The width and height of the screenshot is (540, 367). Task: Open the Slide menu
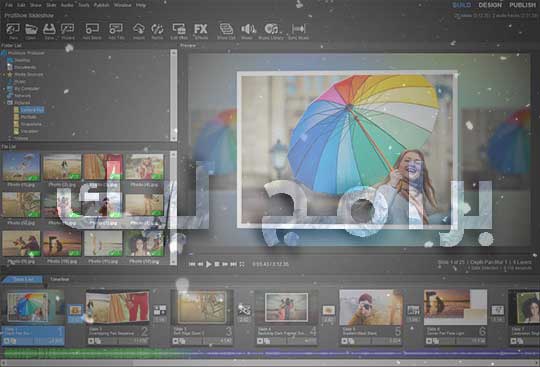pos(51,5)
